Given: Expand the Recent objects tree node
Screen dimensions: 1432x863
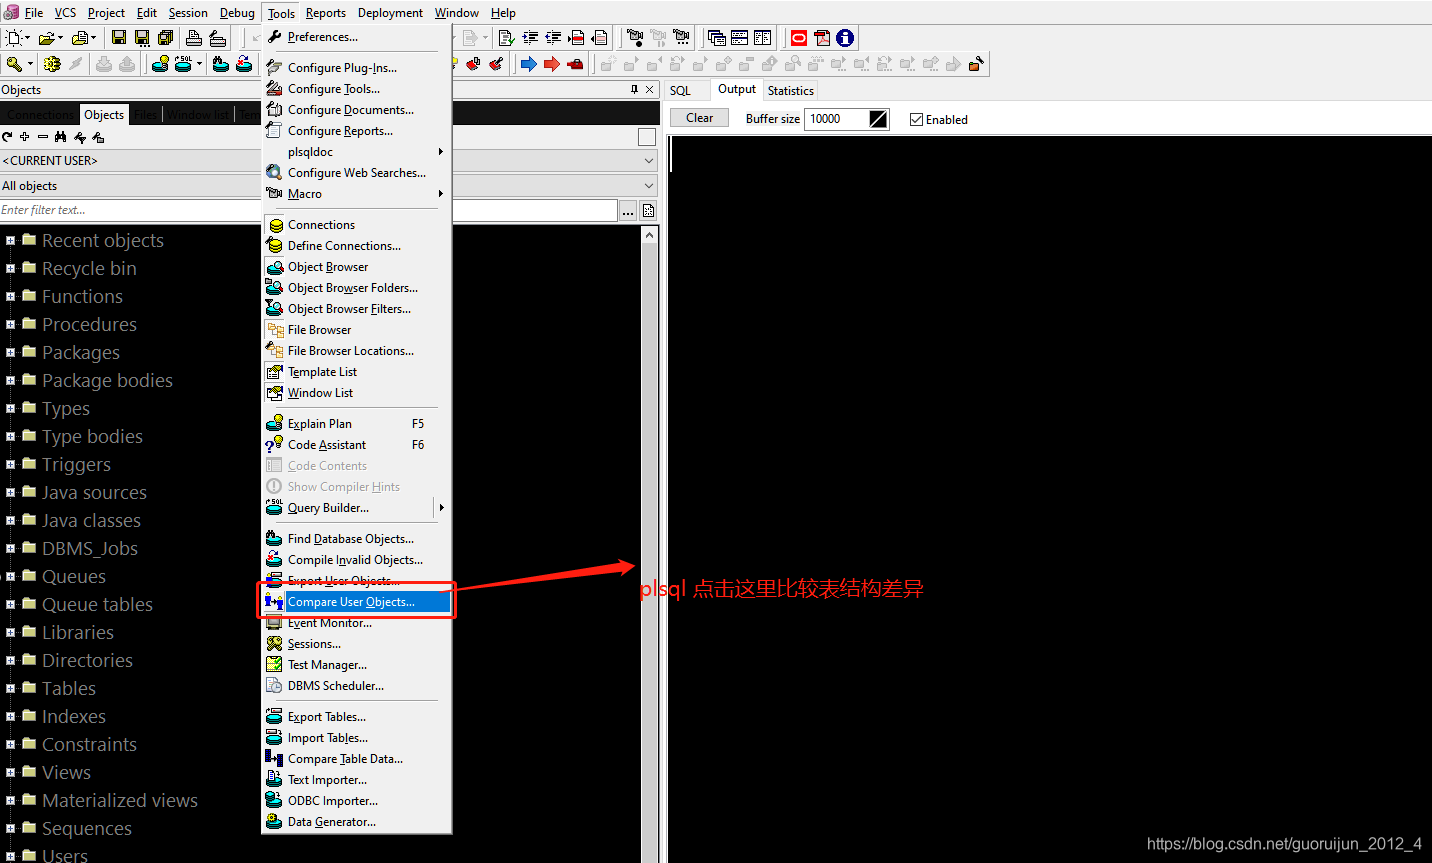Looking at the screenshot, I should (10, 240).
